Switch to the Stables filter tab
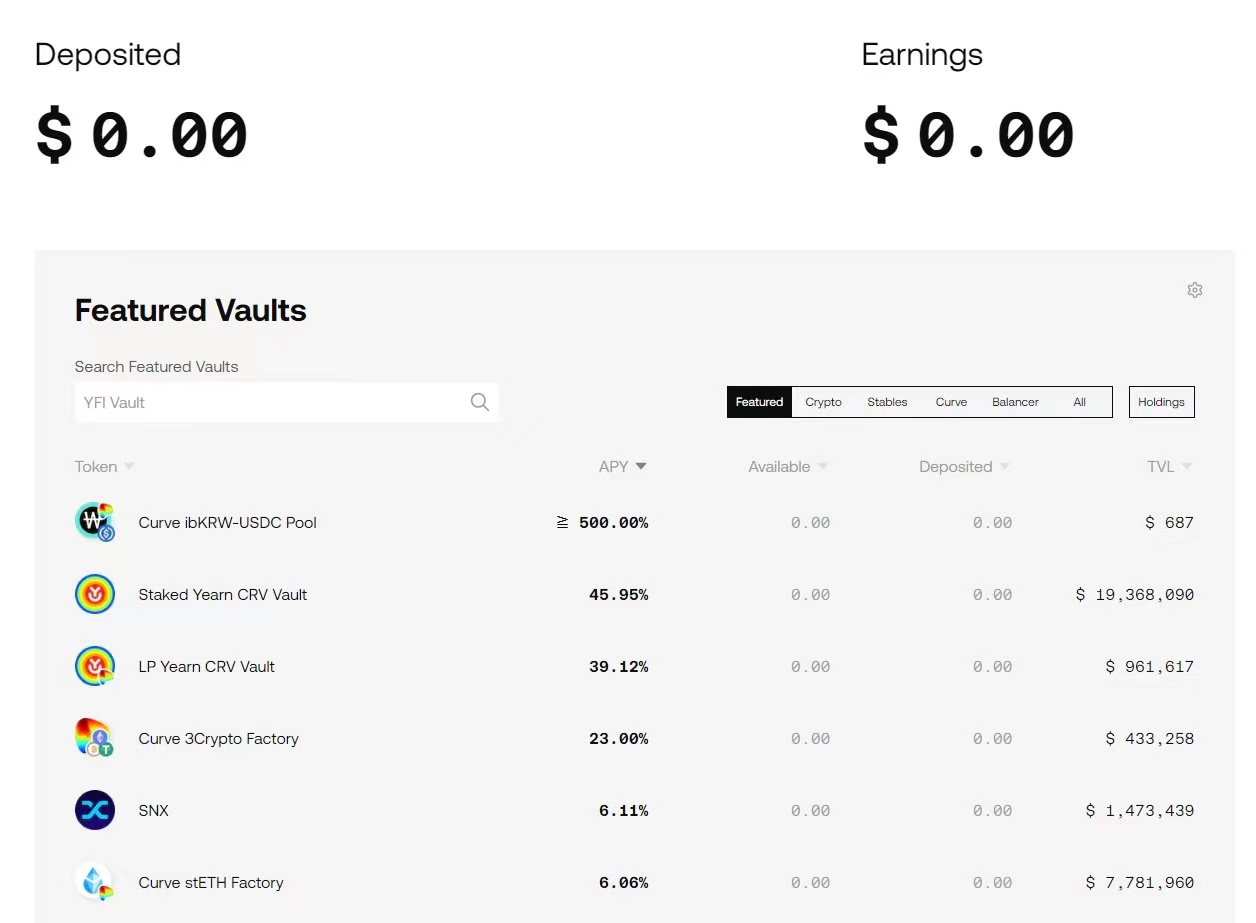 click(887, 402)
